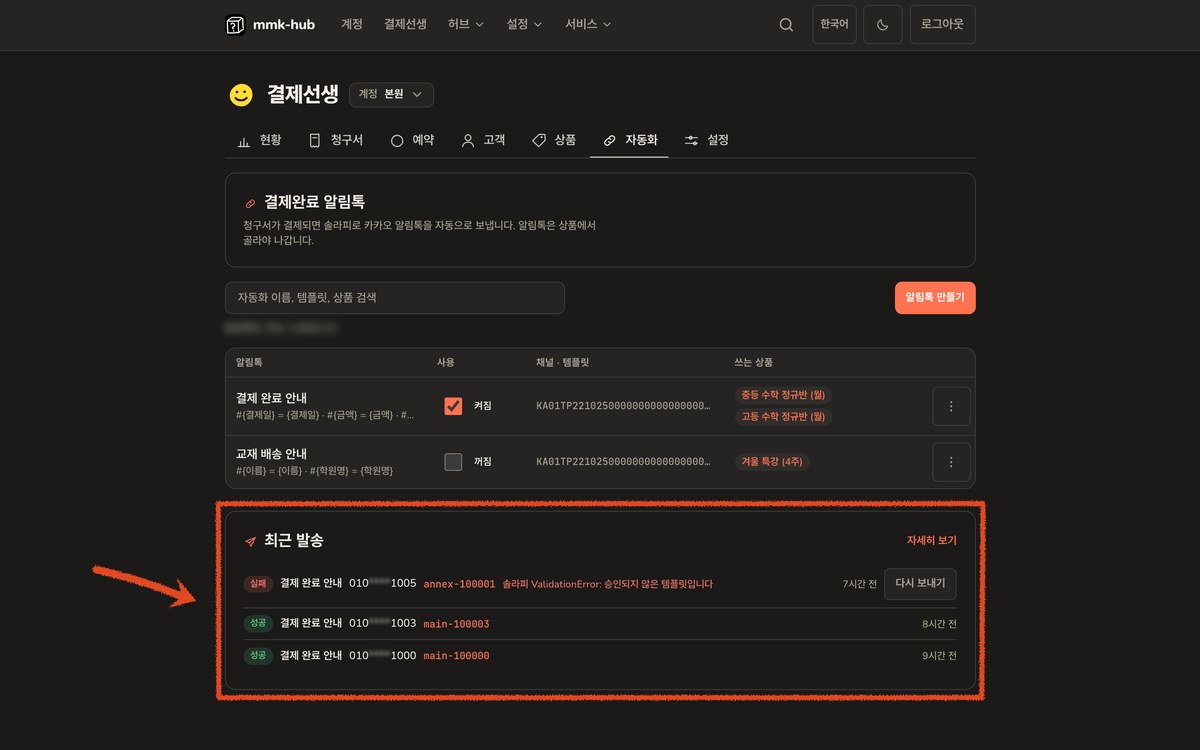The height and width of the screenshot is (750, 1200).
Task: Click the link icon beside 결제완료 알림톡
Action: [x=251, y=203]
